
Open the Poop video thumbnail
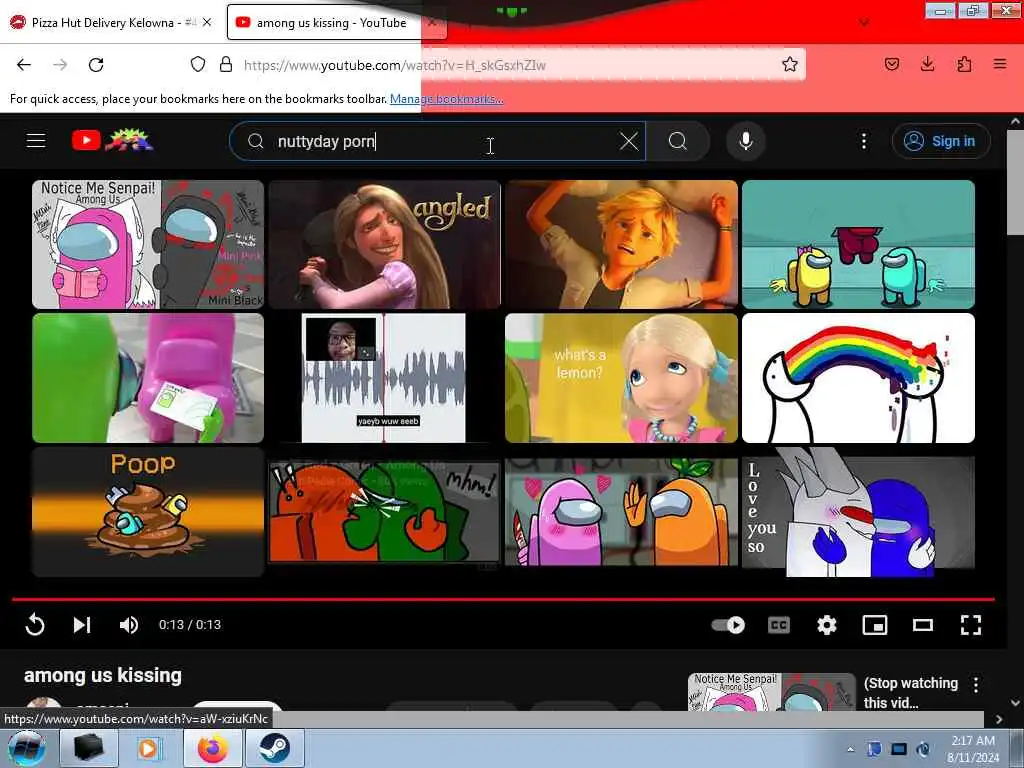148,512
